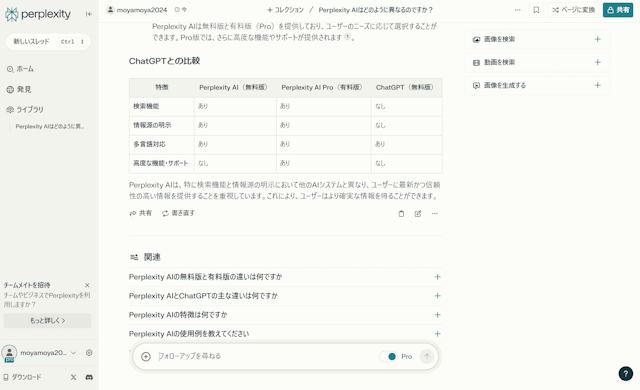Click ダウンロード in the sidebar footer
Image resolution: width=640 pixels, height=390 pixels.
tap(22, 377)
